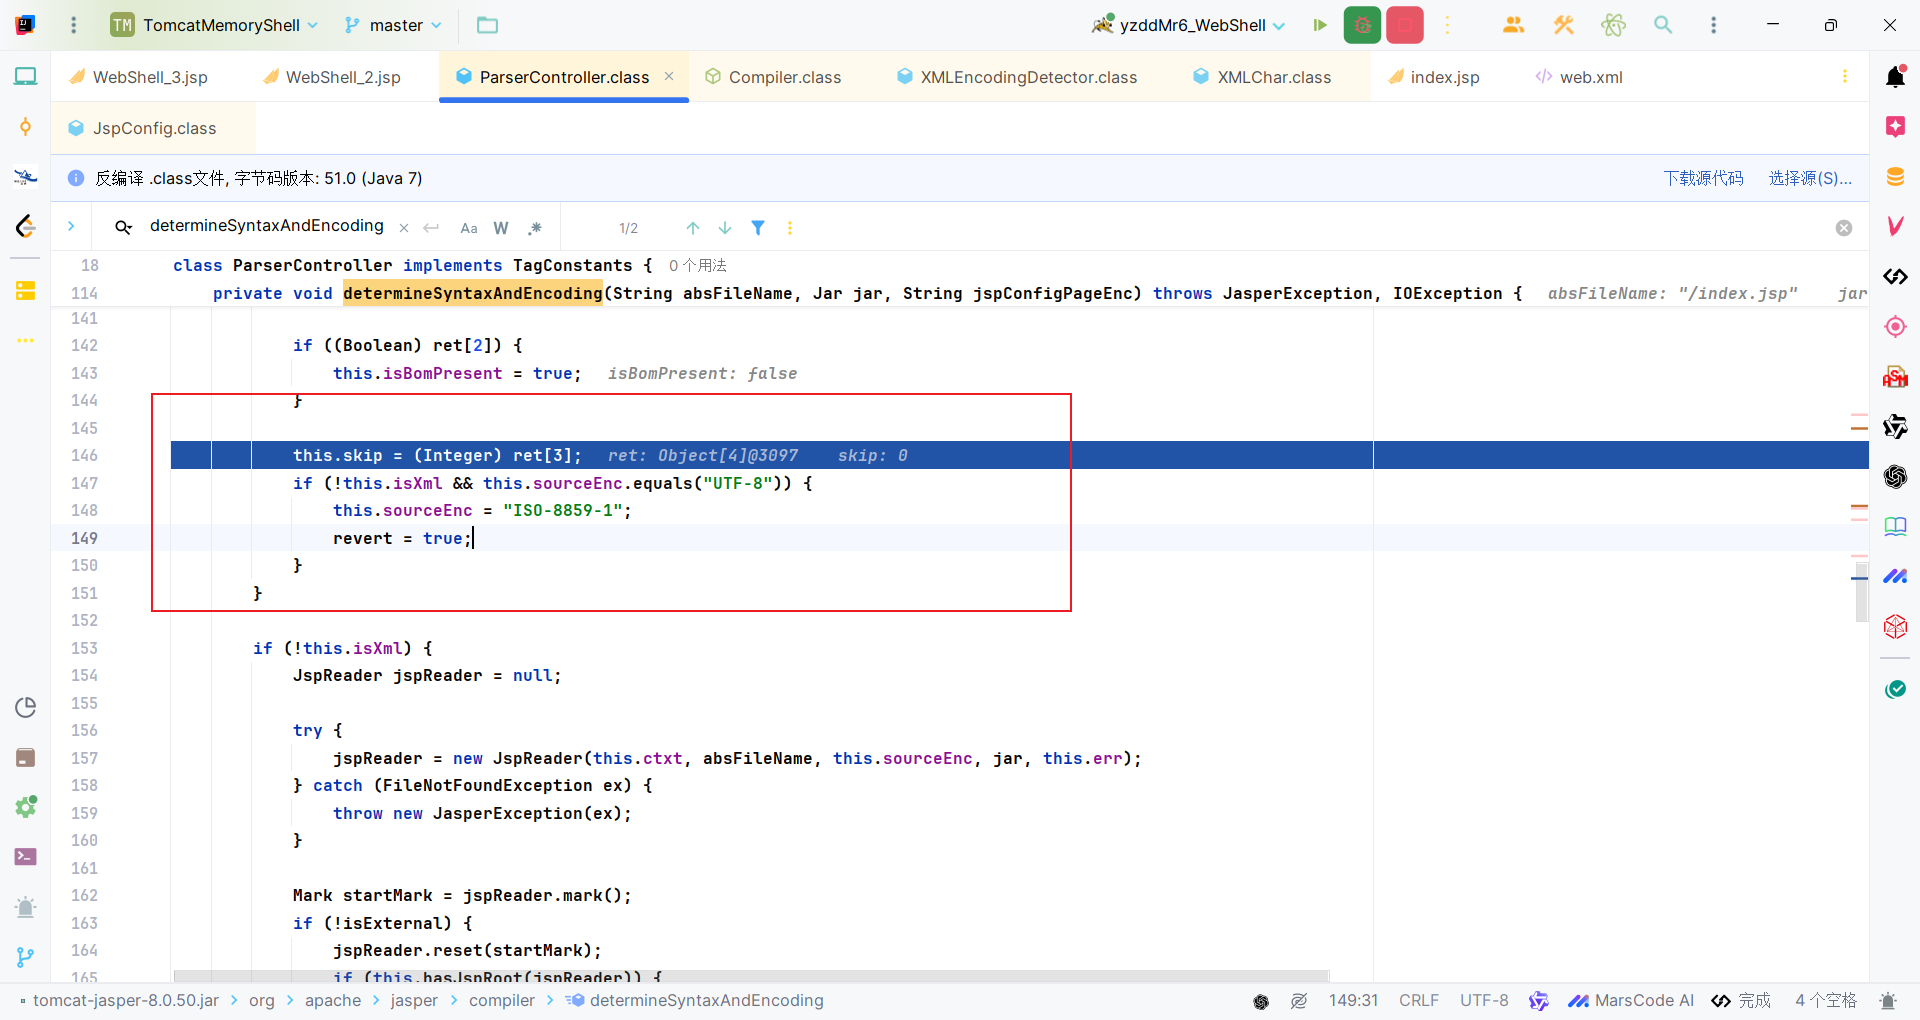Clear the search text with the x icon
The image size is (1920, 1020).
tap(404, 228)
